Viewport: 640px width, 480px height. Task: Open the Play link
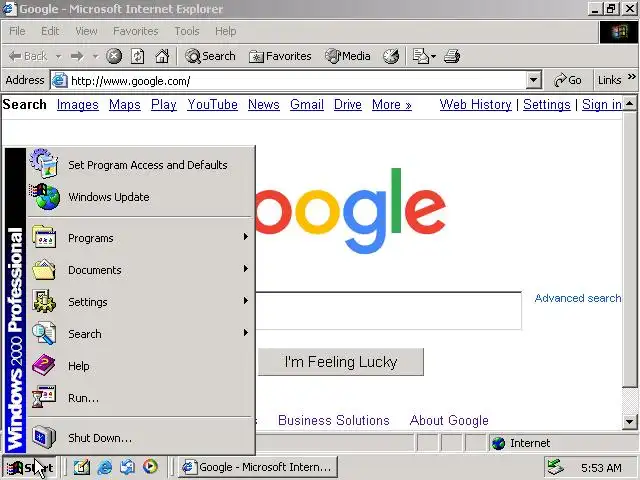point(163,104)
